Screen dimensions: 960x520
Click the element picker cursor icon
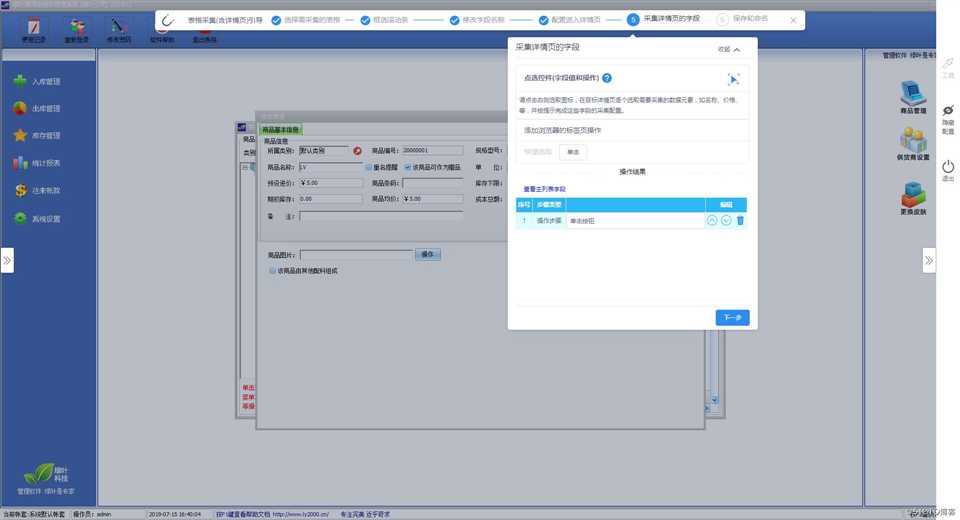pos(733,79)
